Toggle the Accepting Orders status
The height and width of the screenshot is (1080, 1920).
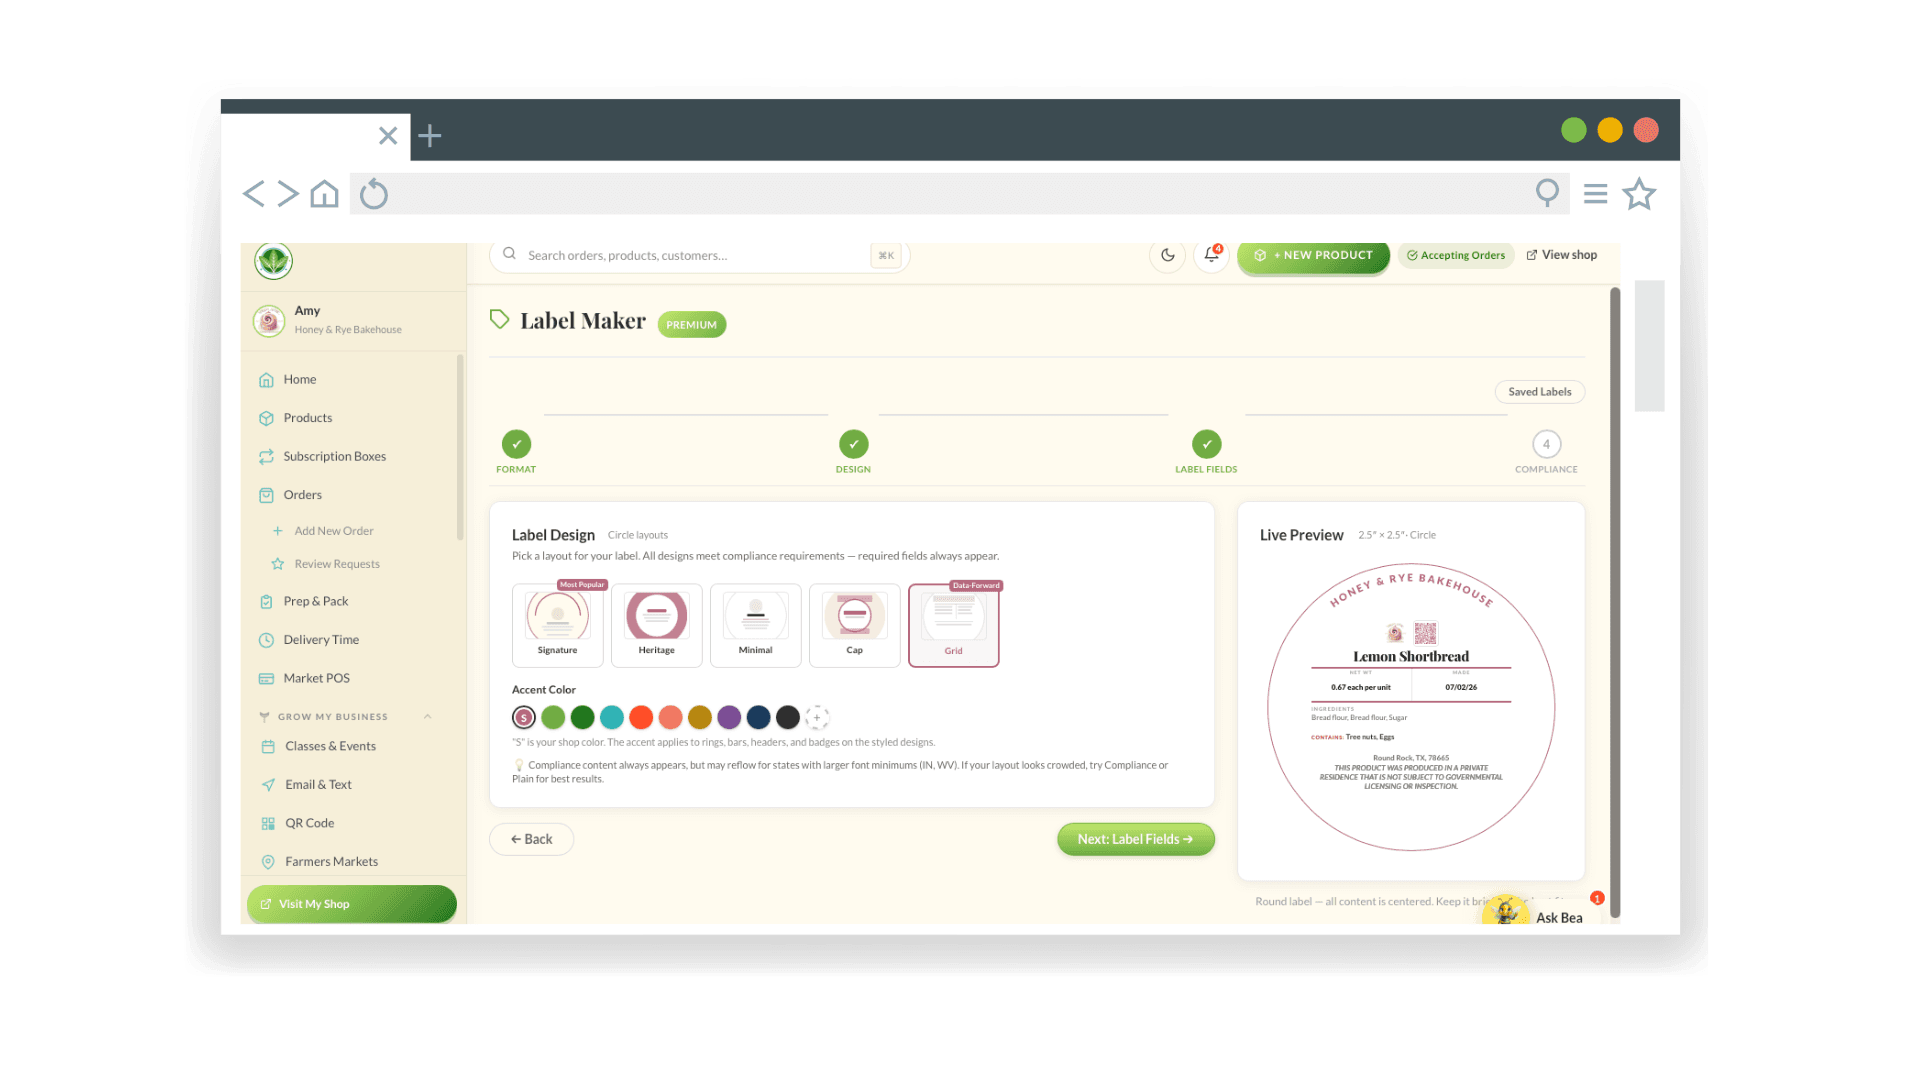(1456, 256)
